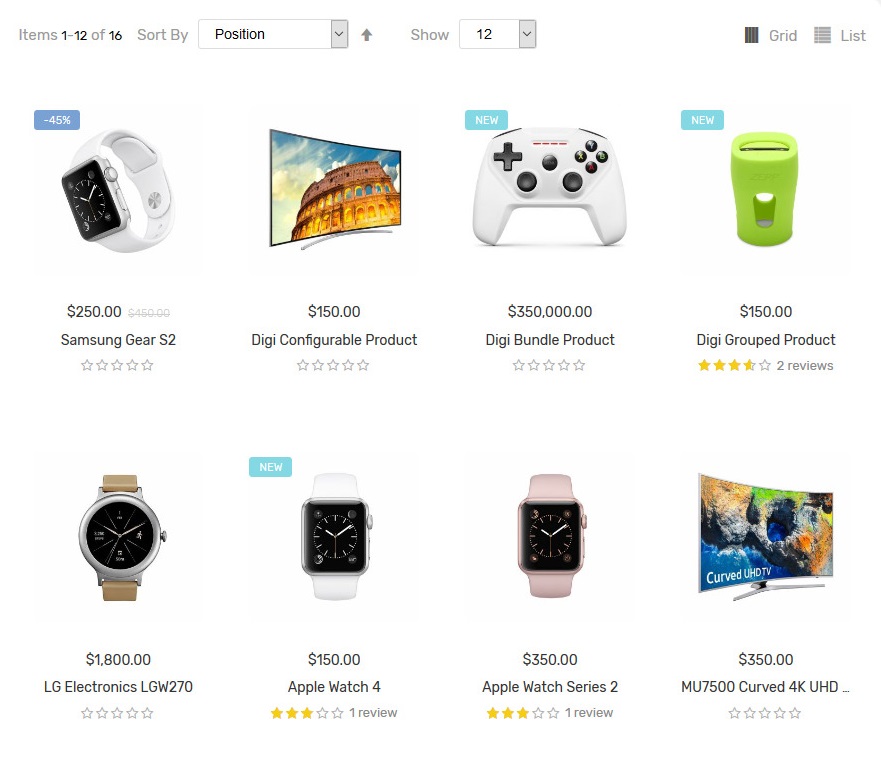This screenshot has height=761, width=881.
Task: Open the Sort By Position dropdown
Action: point(273,34)
